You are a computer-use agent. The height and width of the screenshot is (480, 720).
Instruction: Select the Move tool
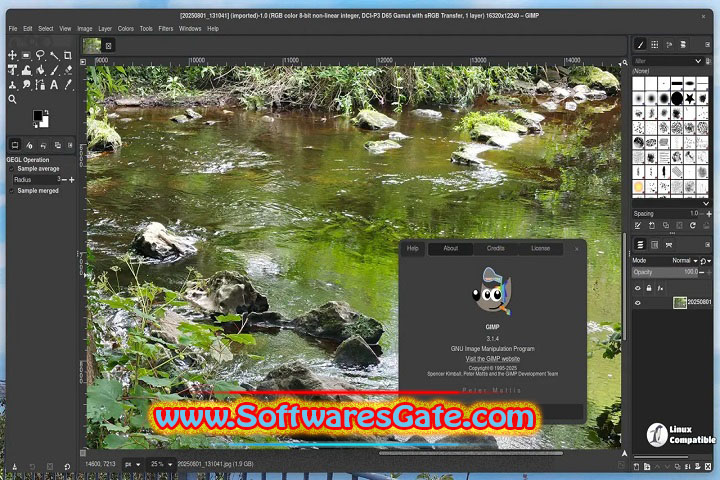click(x=12, y=56)
